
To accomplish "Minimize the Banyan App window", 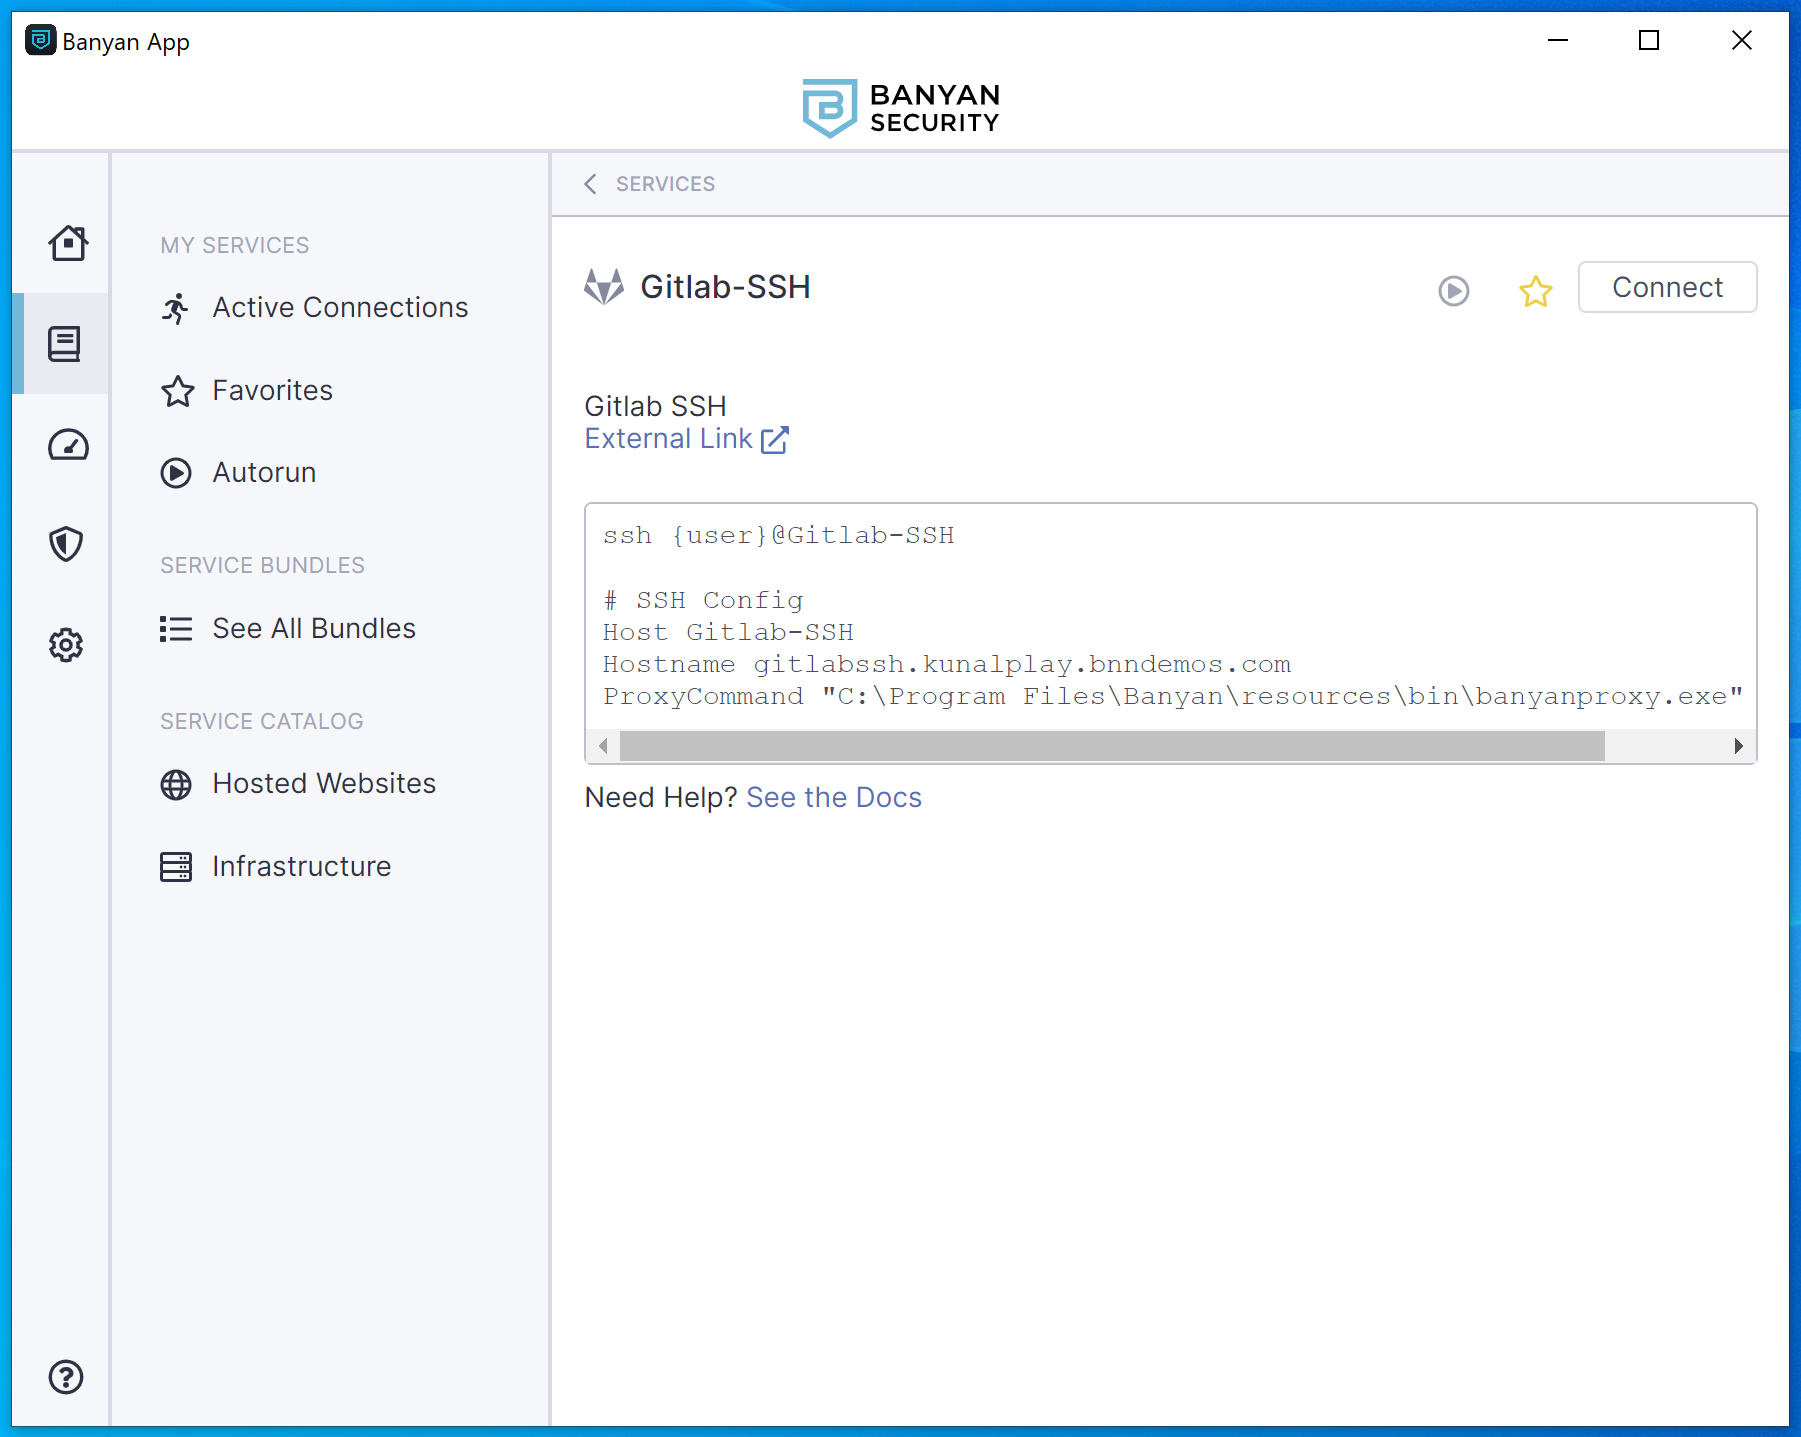I will (x=1557, y=40).
